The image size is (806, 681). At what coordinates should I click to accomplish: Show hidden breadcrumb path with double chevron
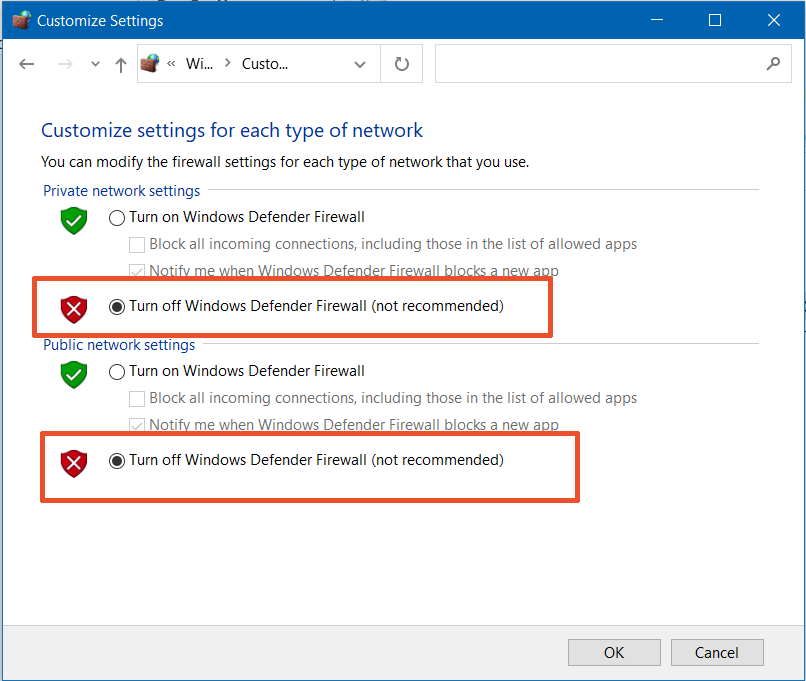pyautogui.click(x=171, y=64)
